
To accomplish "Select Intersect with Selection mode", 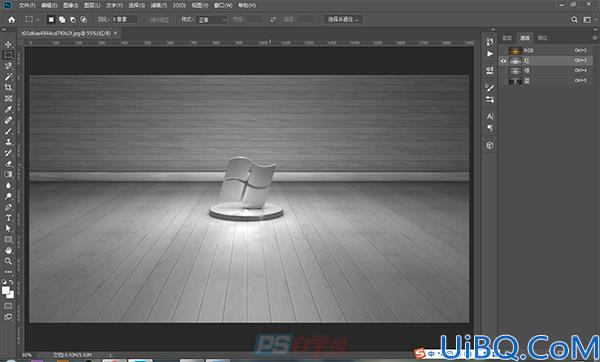I will pos(83,20).
